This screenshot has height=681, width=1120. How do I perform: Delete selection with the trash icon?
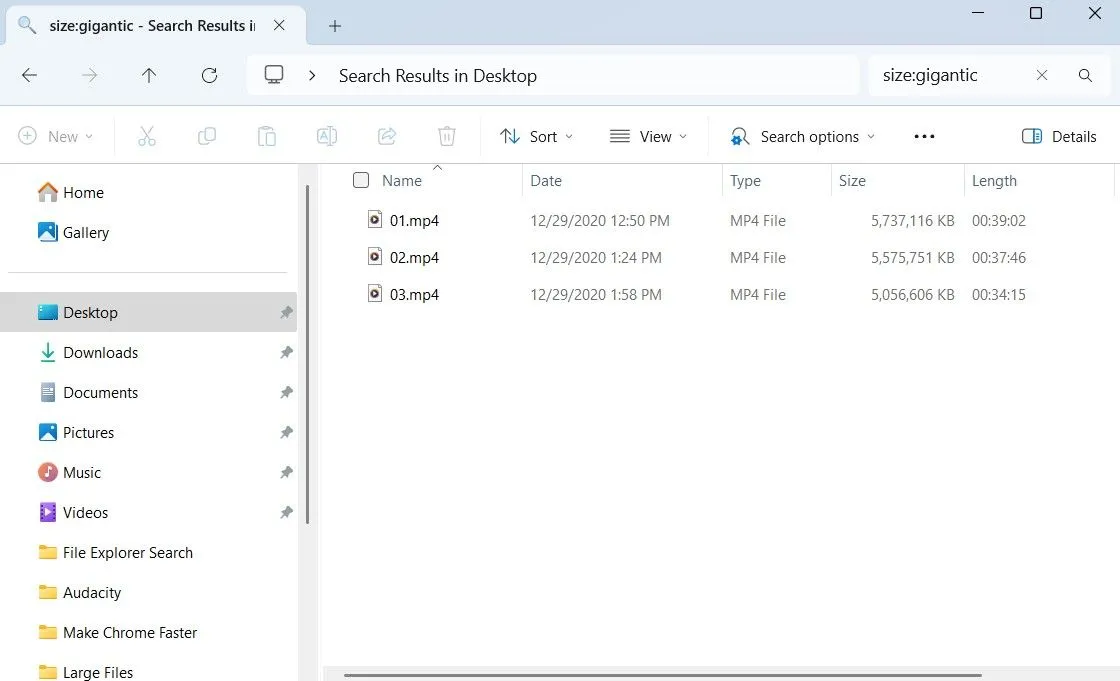[447, 136]
